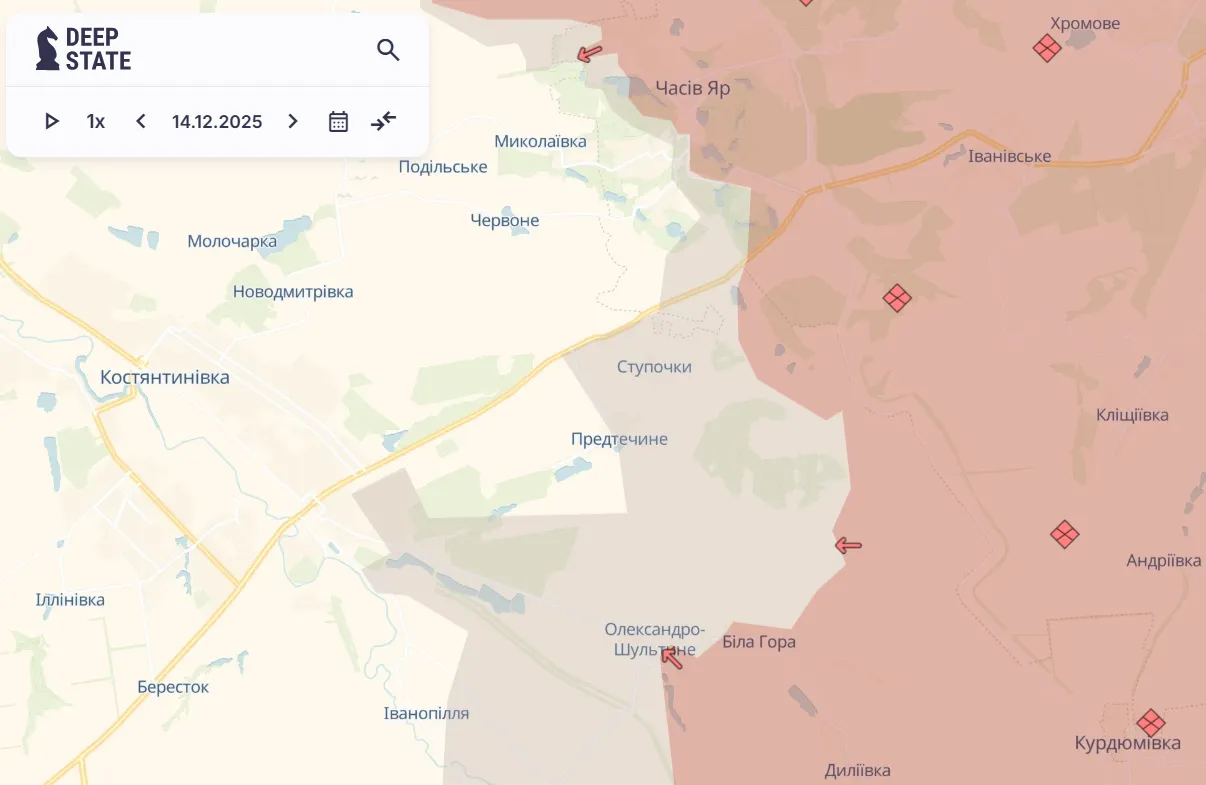This screenshot has width=1206, height=785.
Task: Click the attack arrow north of Біла Гора
Action: (848, 545)
